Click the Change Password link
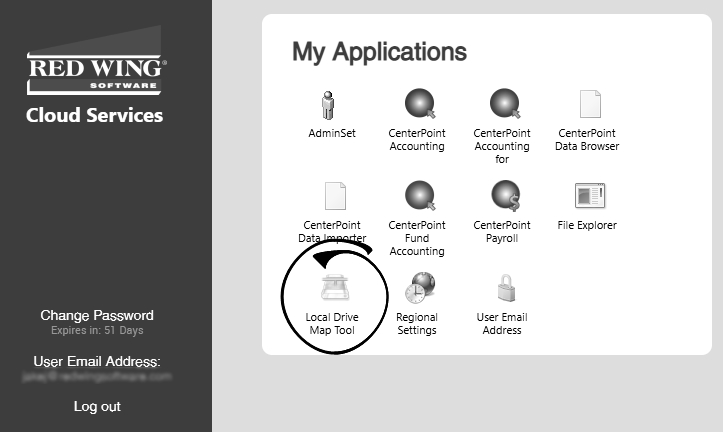The height and width of the screenshot is (432, 723). tap(97, 315)
